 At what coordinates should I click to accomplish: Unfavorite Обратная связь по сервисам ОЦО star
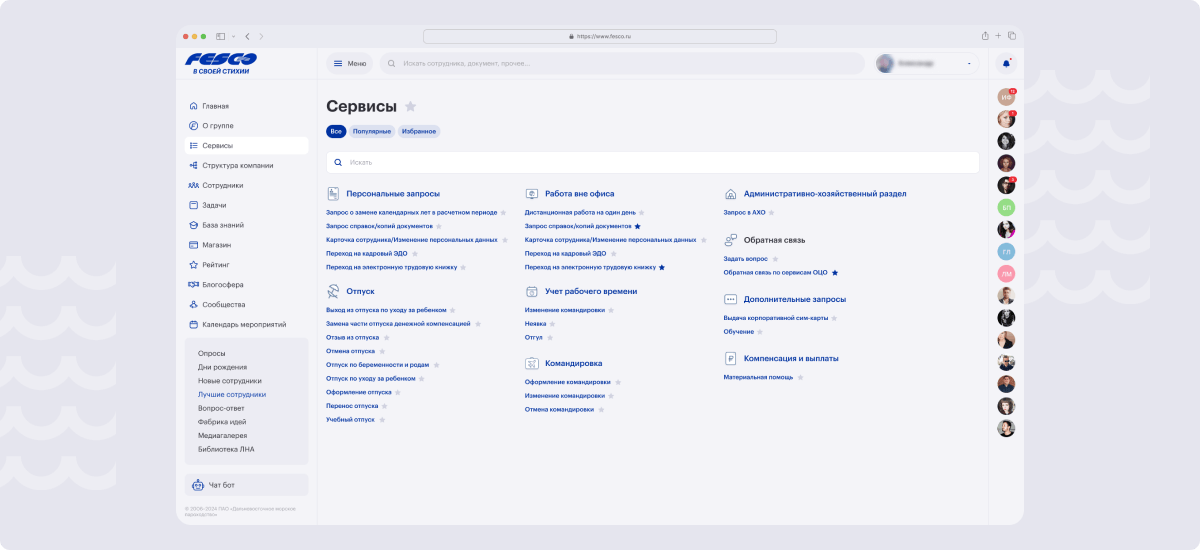[x=835, y=272]
